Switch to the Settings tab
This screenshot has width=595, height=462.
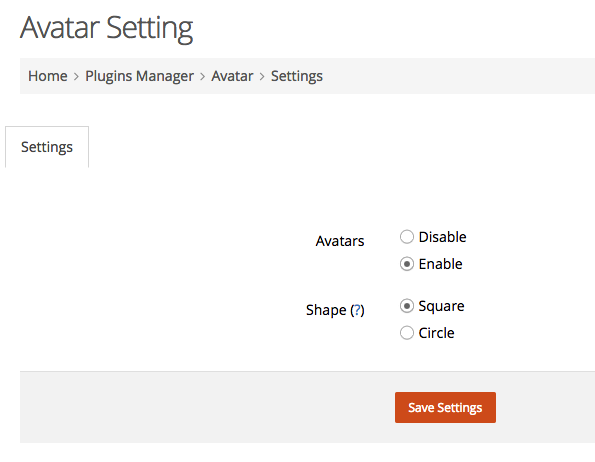pos(47,147)
